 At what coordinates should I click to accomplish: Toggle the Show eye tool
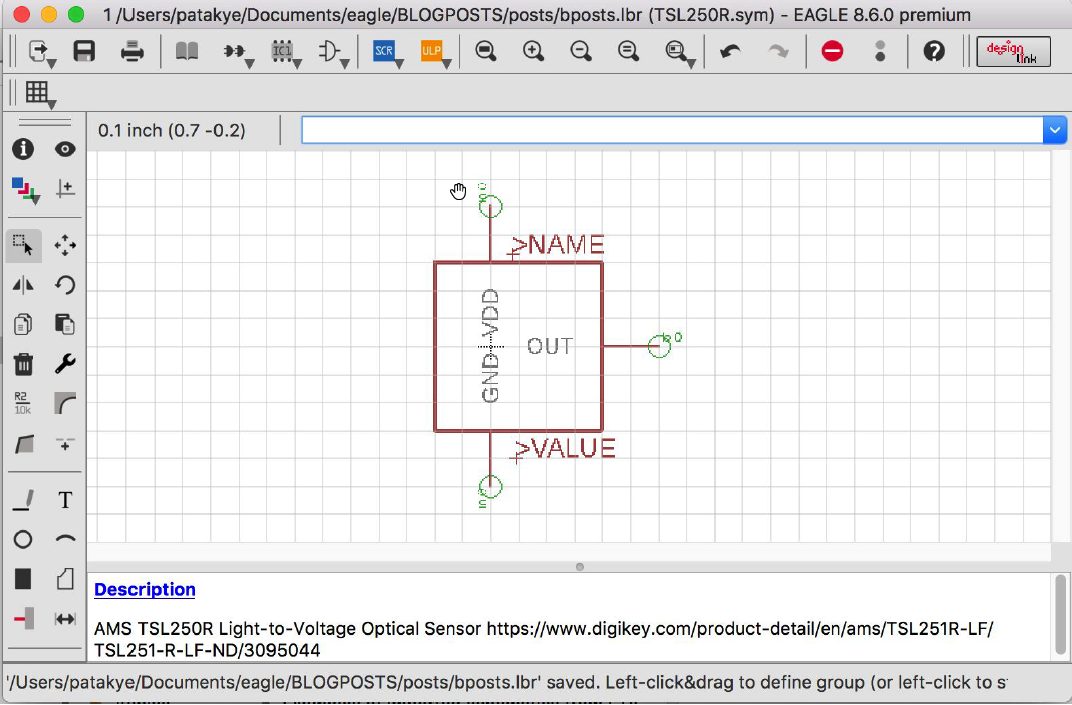point(64,149)
